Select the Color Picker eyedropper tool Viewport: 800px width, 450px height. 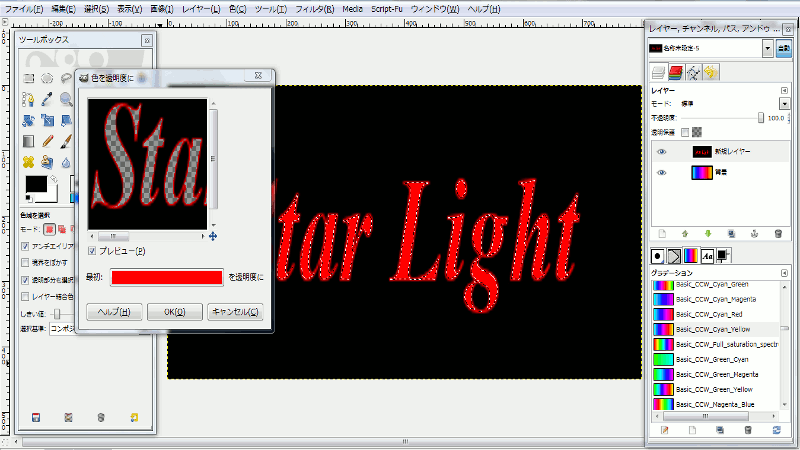[x=47, y=99]
